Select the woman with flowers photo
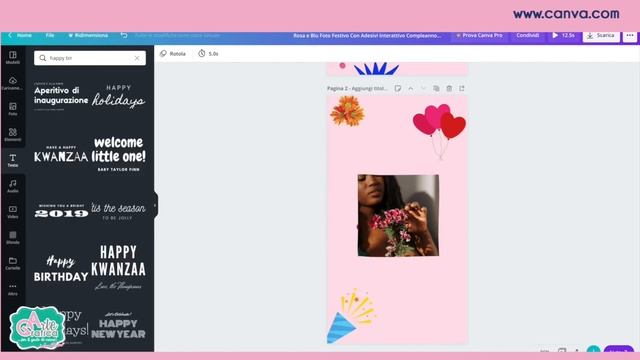Screen dimensions: 640x360 398,216
